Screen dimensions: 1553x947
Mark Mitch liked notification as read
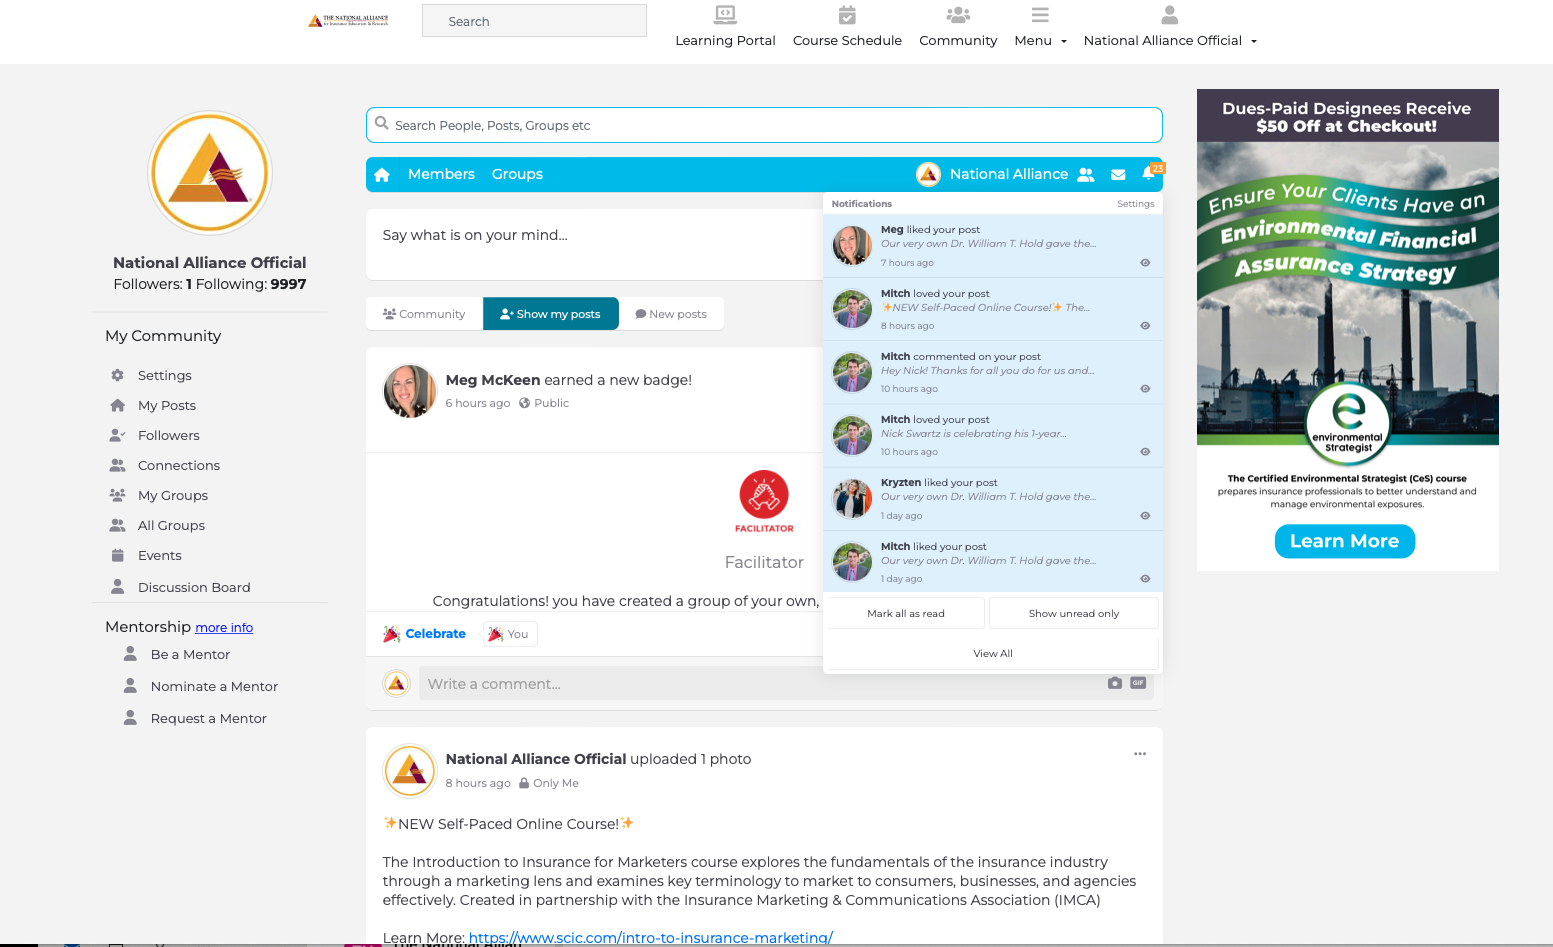pos(1145,579)
